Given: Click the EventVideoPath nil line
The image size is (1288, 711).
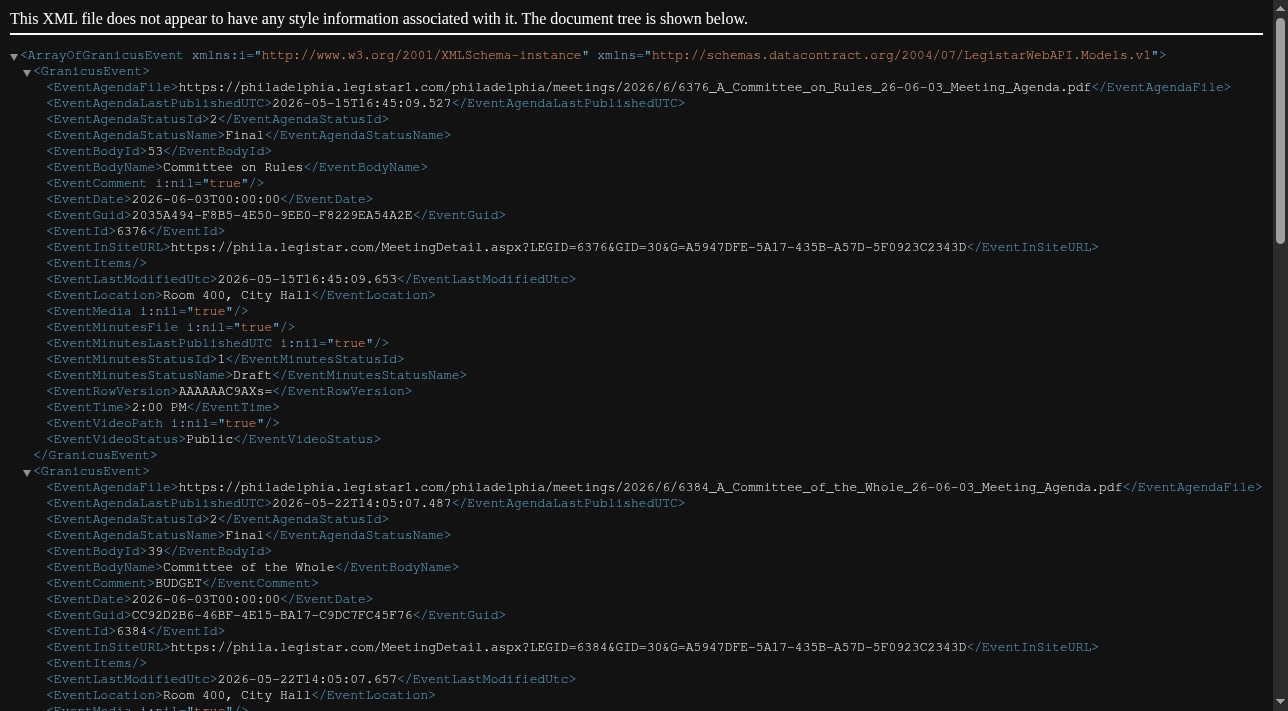Looking at the screenshot, I should pyautogui.click(x=163, y=423).
